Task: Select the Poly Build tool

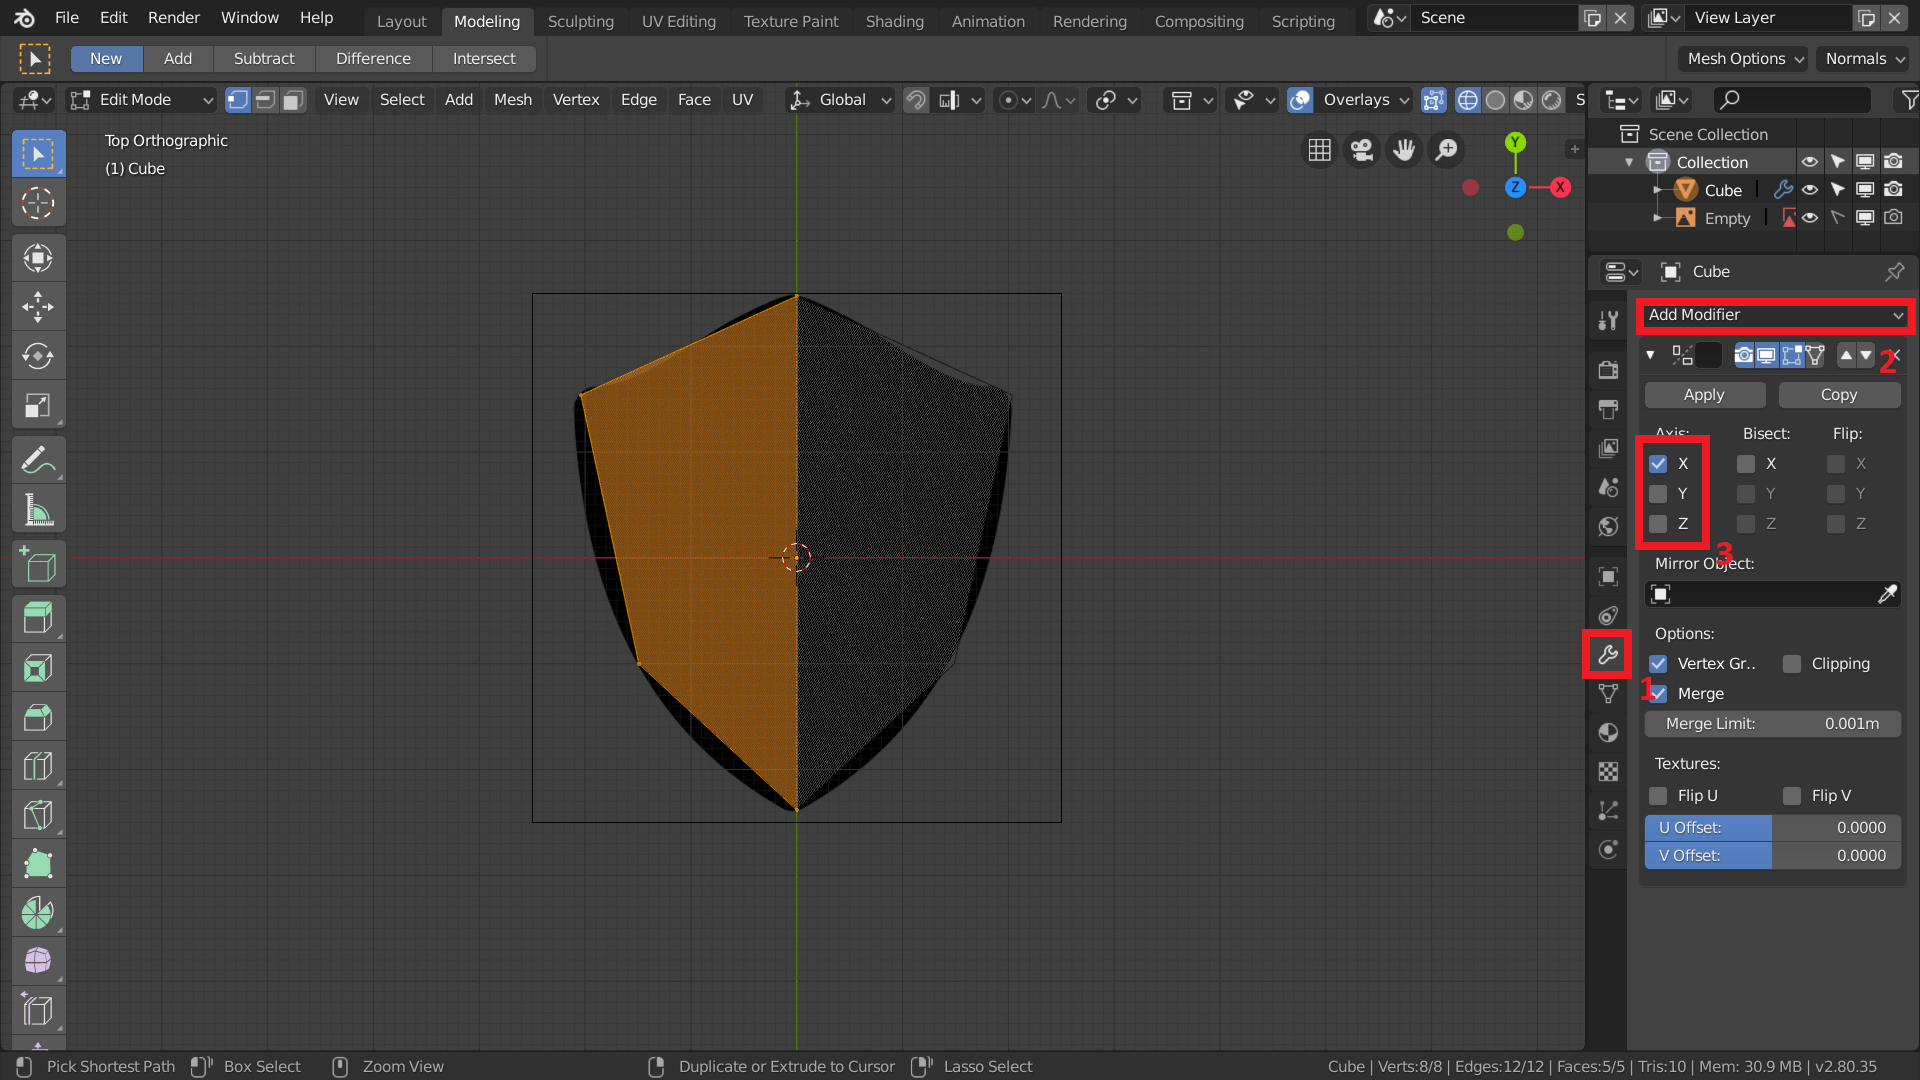Action: (x=38, y=863)
